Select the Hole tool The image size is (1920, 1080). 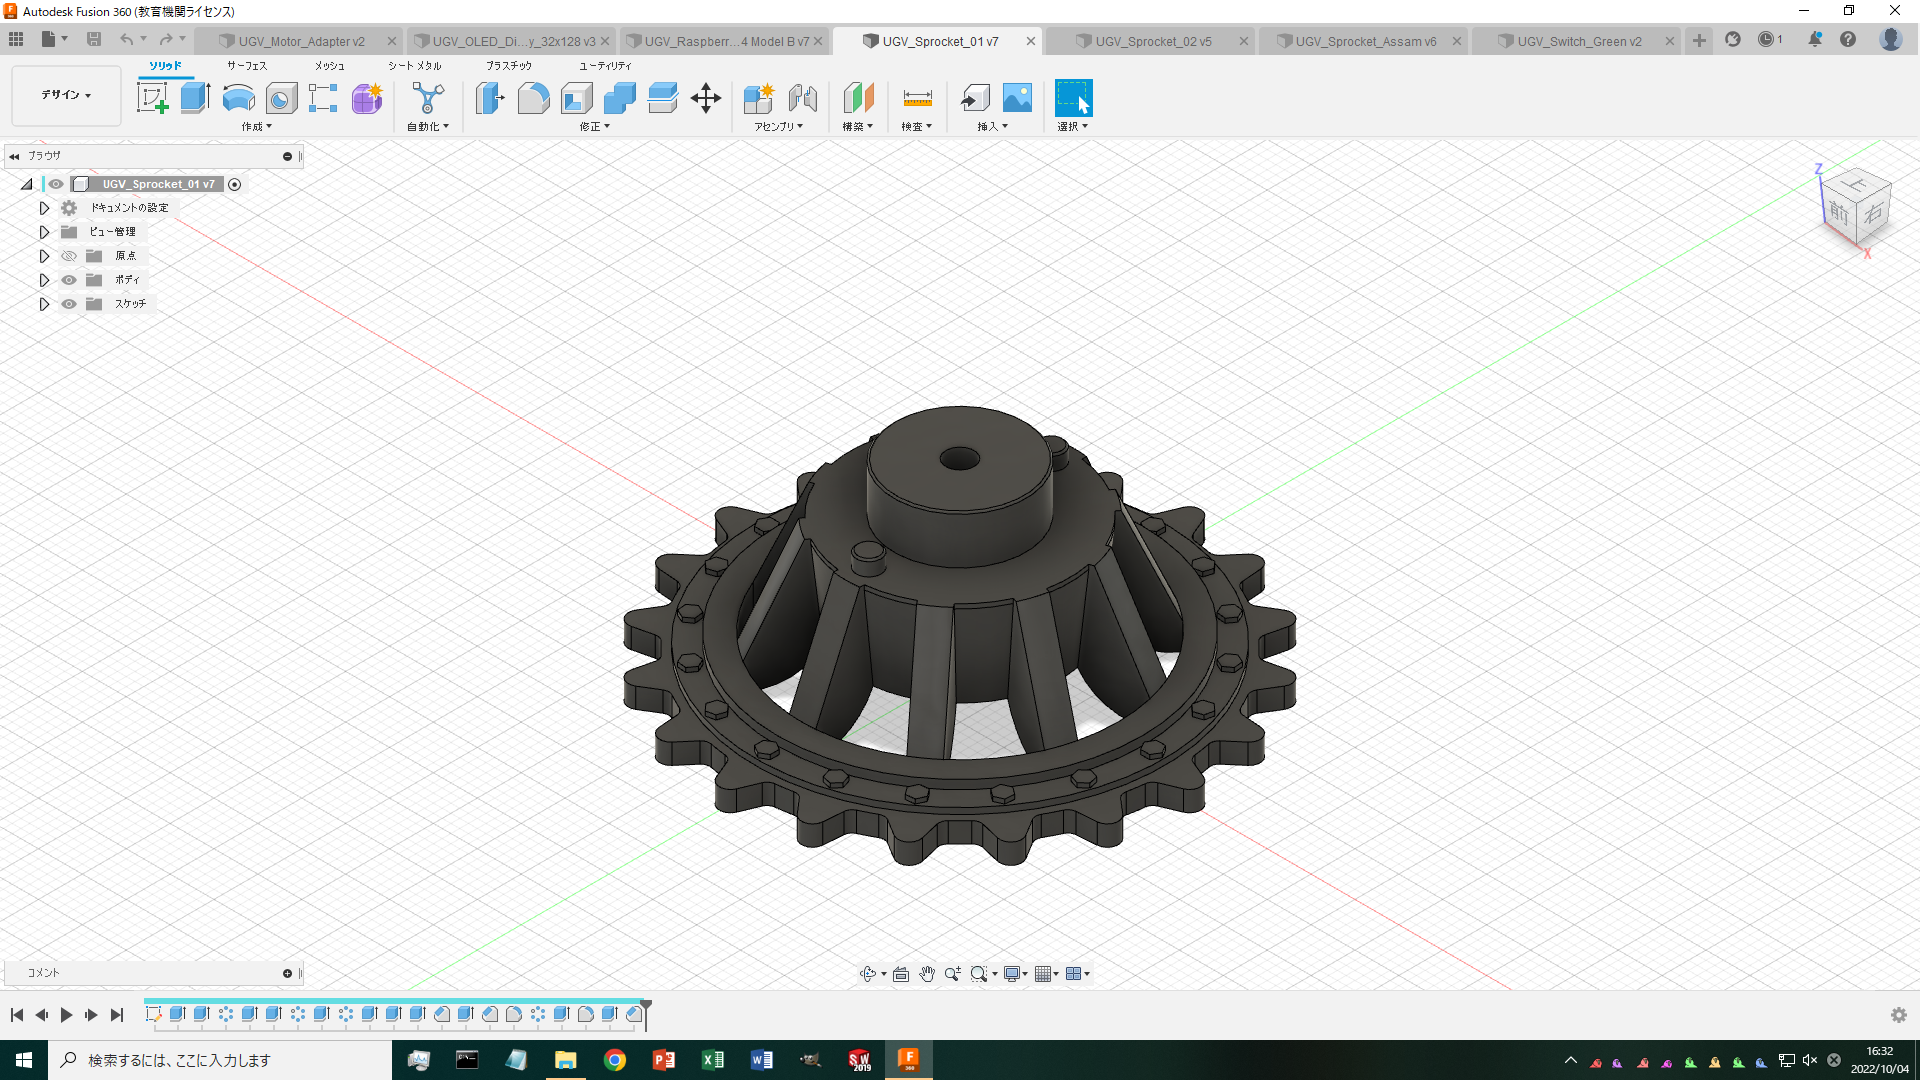click(281, 98)
